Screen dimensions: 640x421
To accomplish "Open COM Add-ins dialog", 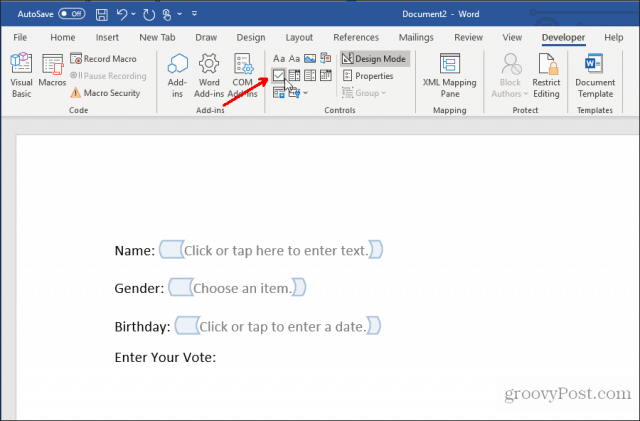I will pyautogui.click(x=242, y=76).
